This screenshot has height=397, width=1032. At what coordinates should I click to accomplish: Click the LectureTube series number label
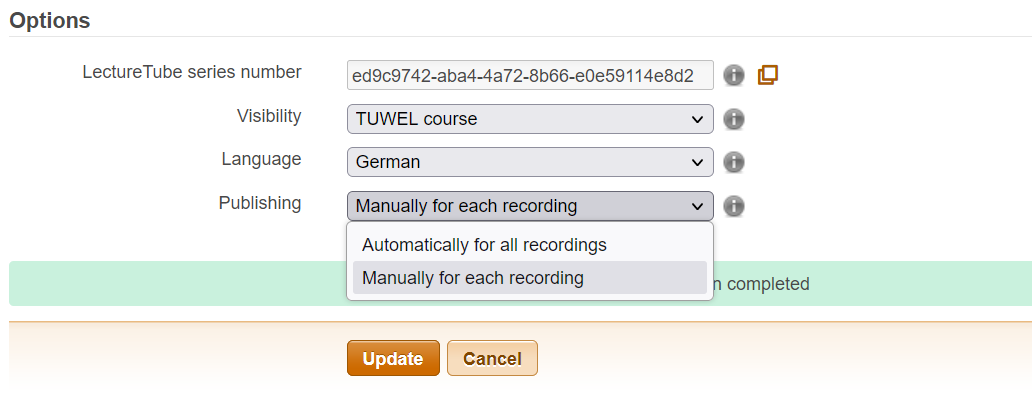tap(192, 72)
